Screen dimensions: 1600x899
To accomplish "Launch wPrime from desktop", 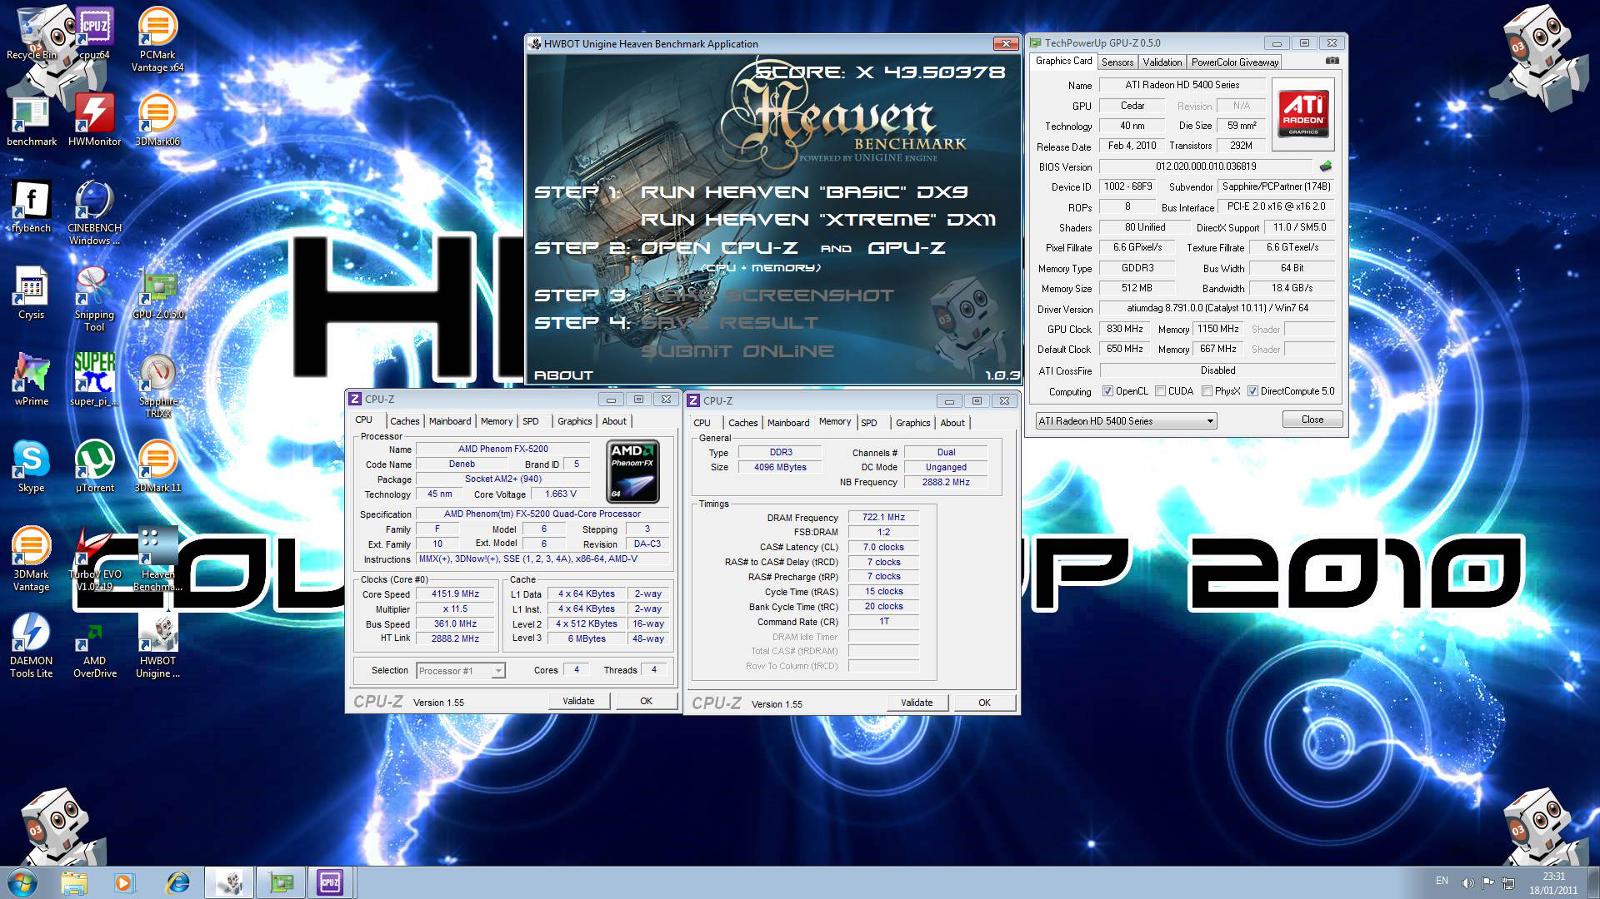I will (x=31, y=380).
